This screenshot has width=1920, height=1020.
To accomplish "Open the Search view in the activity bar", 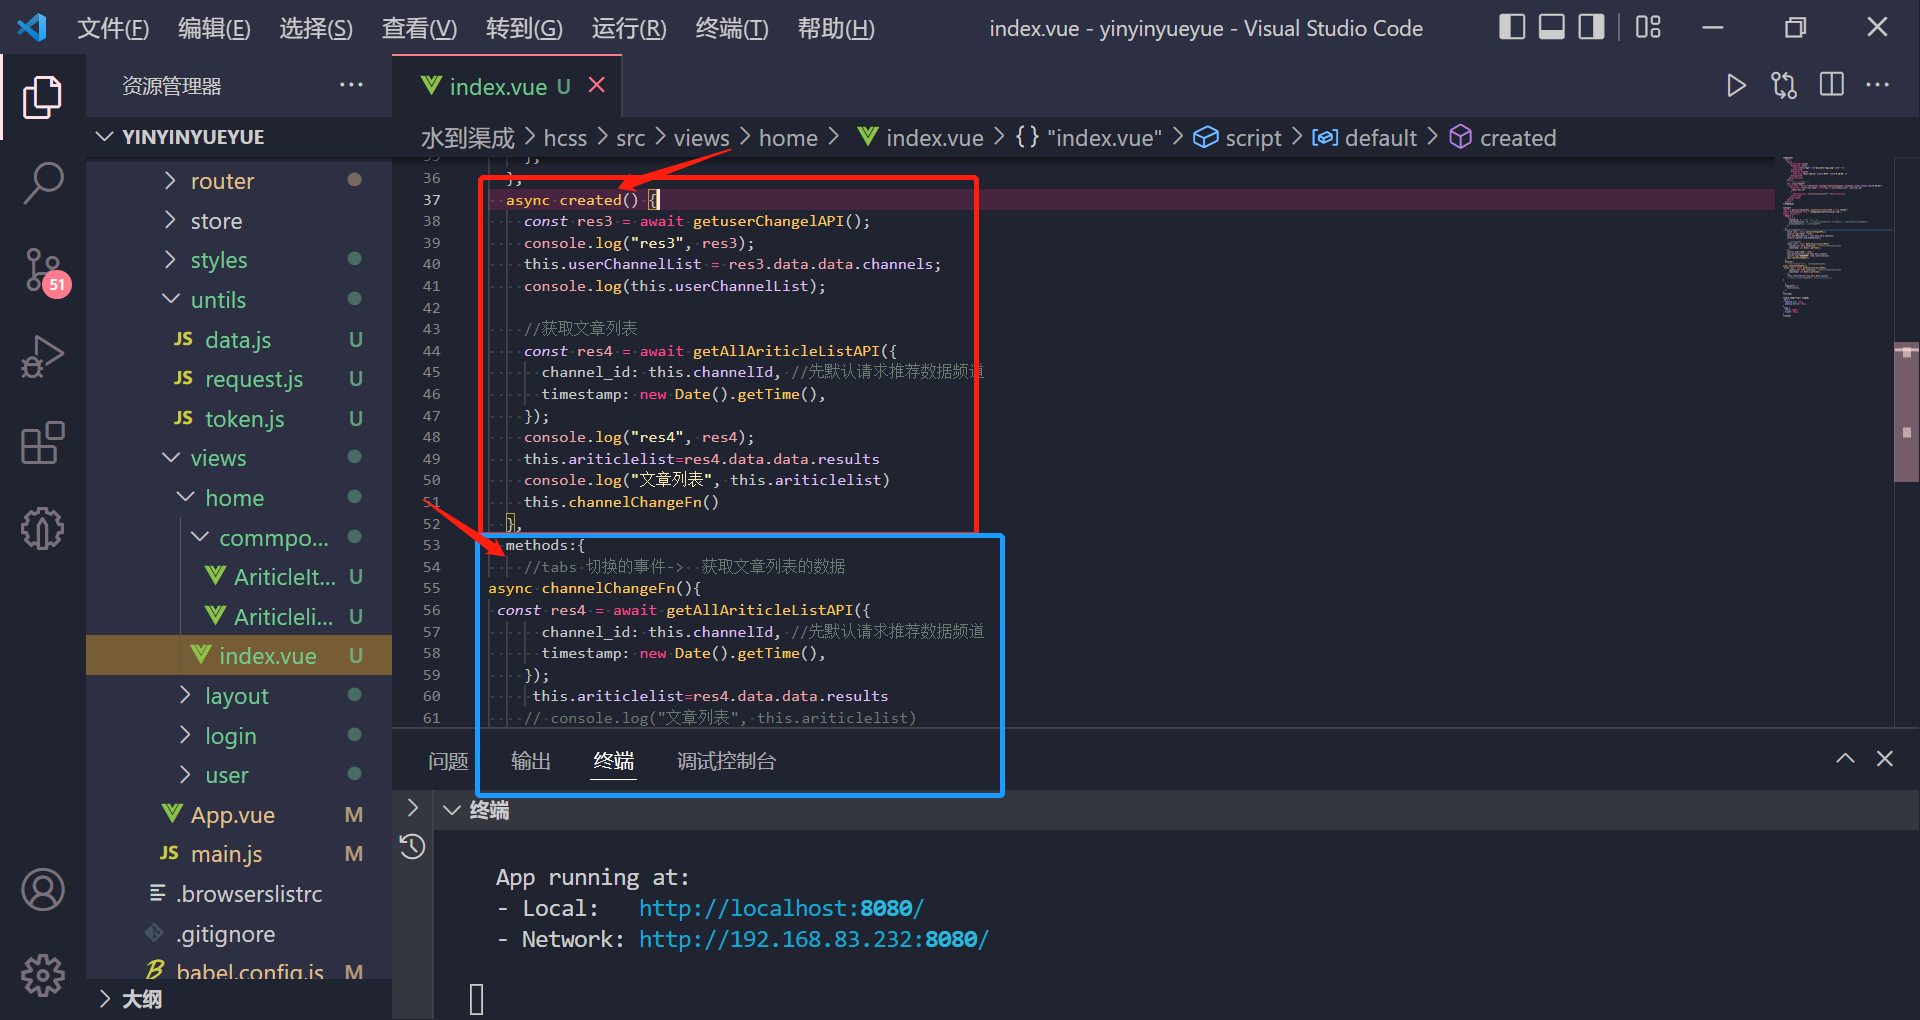I will (x=43, y=184).
